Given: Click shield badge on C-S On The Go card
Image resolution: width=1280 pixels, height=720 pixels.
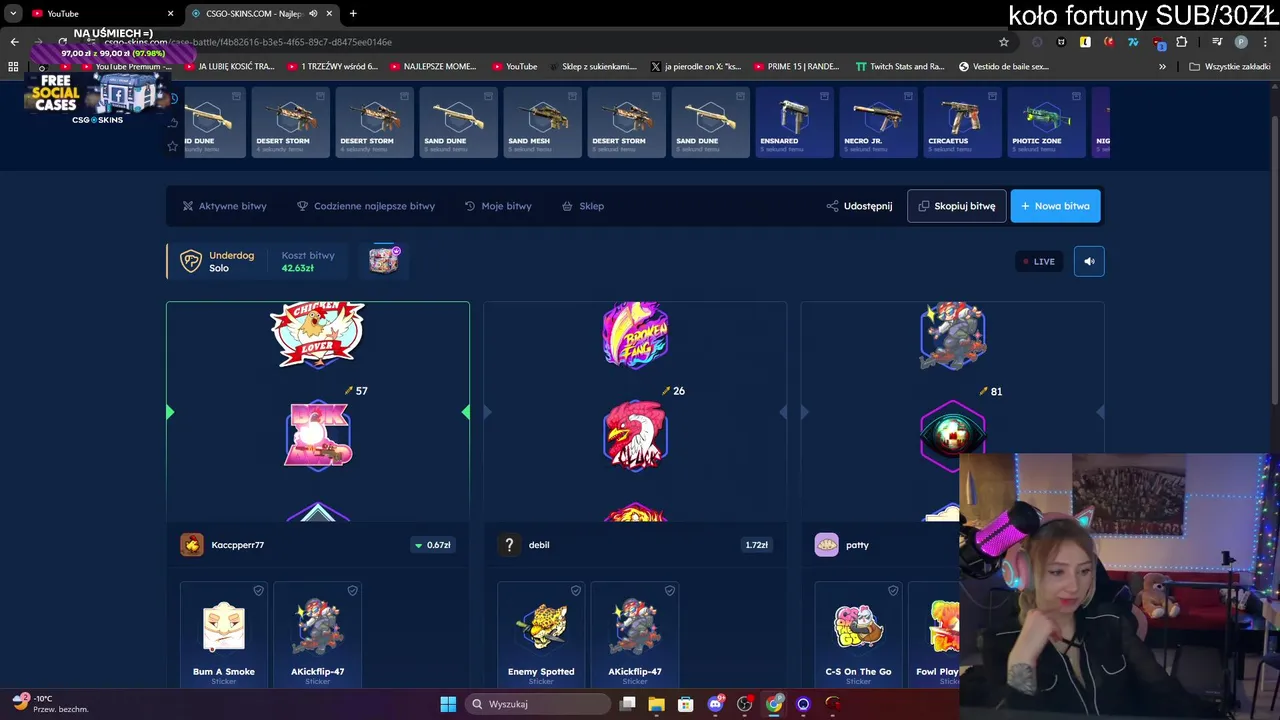Looking at the screenshot, I should (x=892, y=591).
